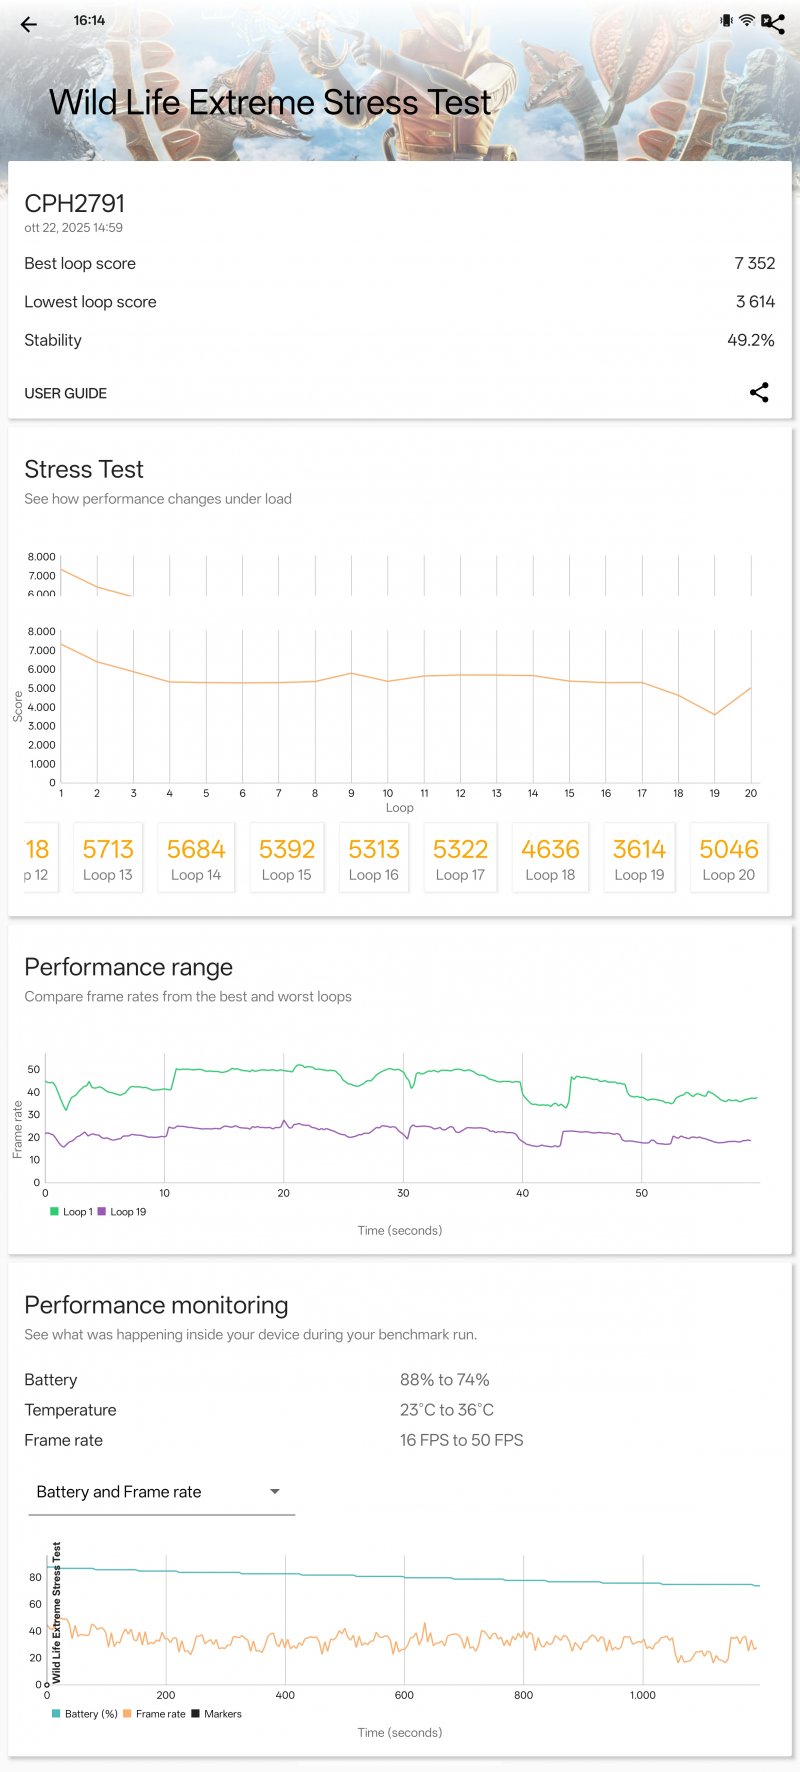Open Battery and Frame rate dropdown
The image size is (800, 1772).
pos(161,1492)
